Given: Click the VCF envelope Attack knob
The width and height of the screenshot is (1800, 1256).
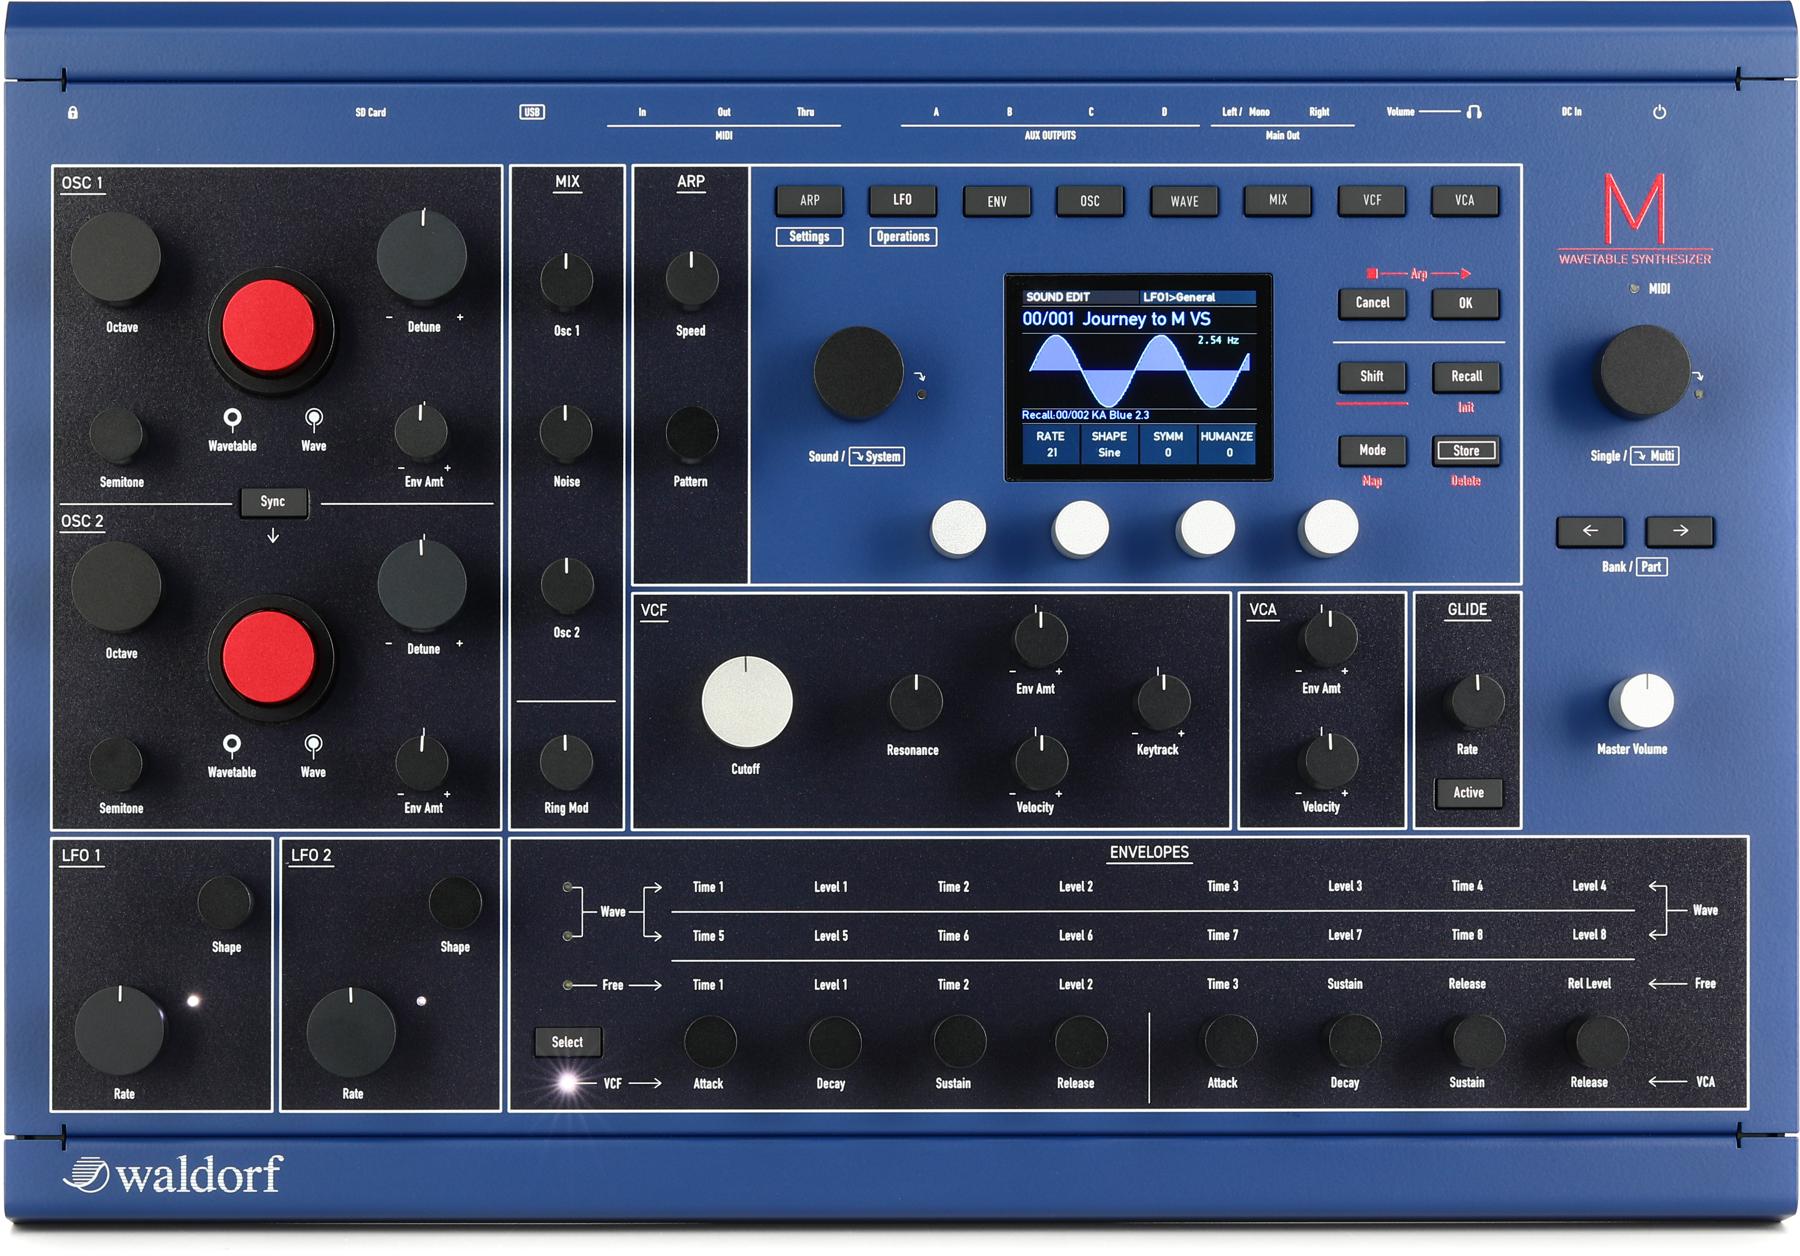Looking at the screenshot, I should tap(710, 1042).
